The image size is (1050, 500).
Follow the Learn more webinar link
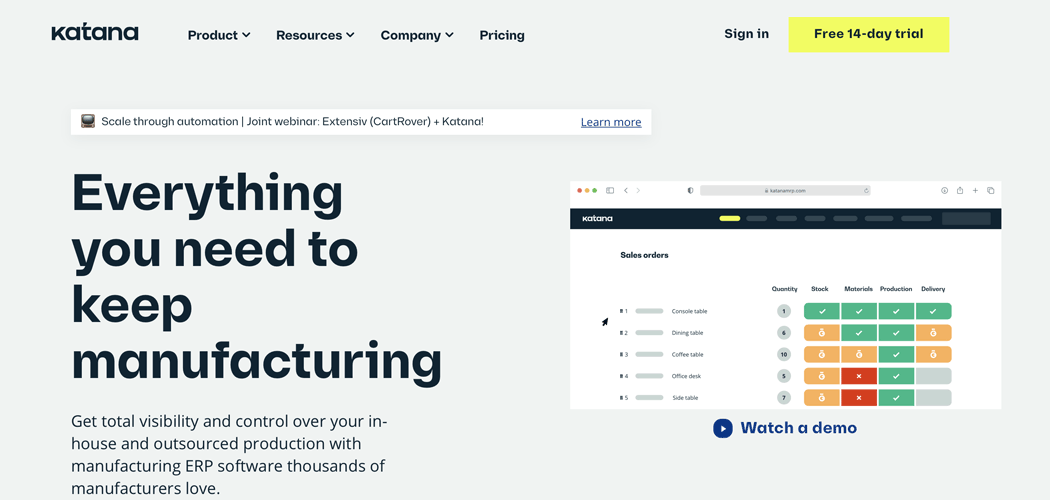click(611, 122)
